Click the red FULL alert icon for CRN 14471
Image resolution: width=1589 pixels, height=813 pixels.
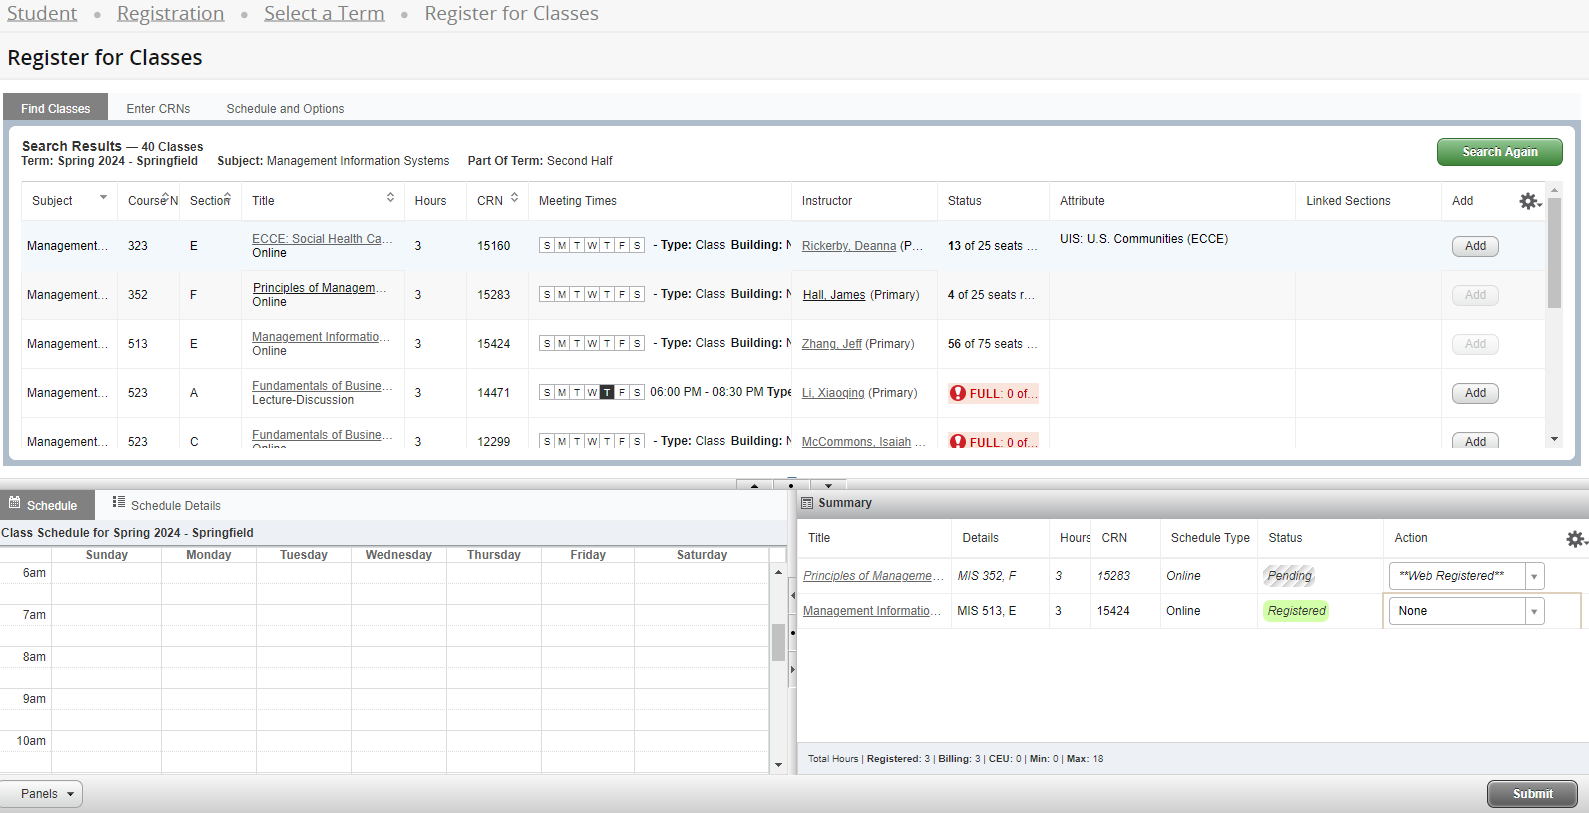(x=958, y=393)
